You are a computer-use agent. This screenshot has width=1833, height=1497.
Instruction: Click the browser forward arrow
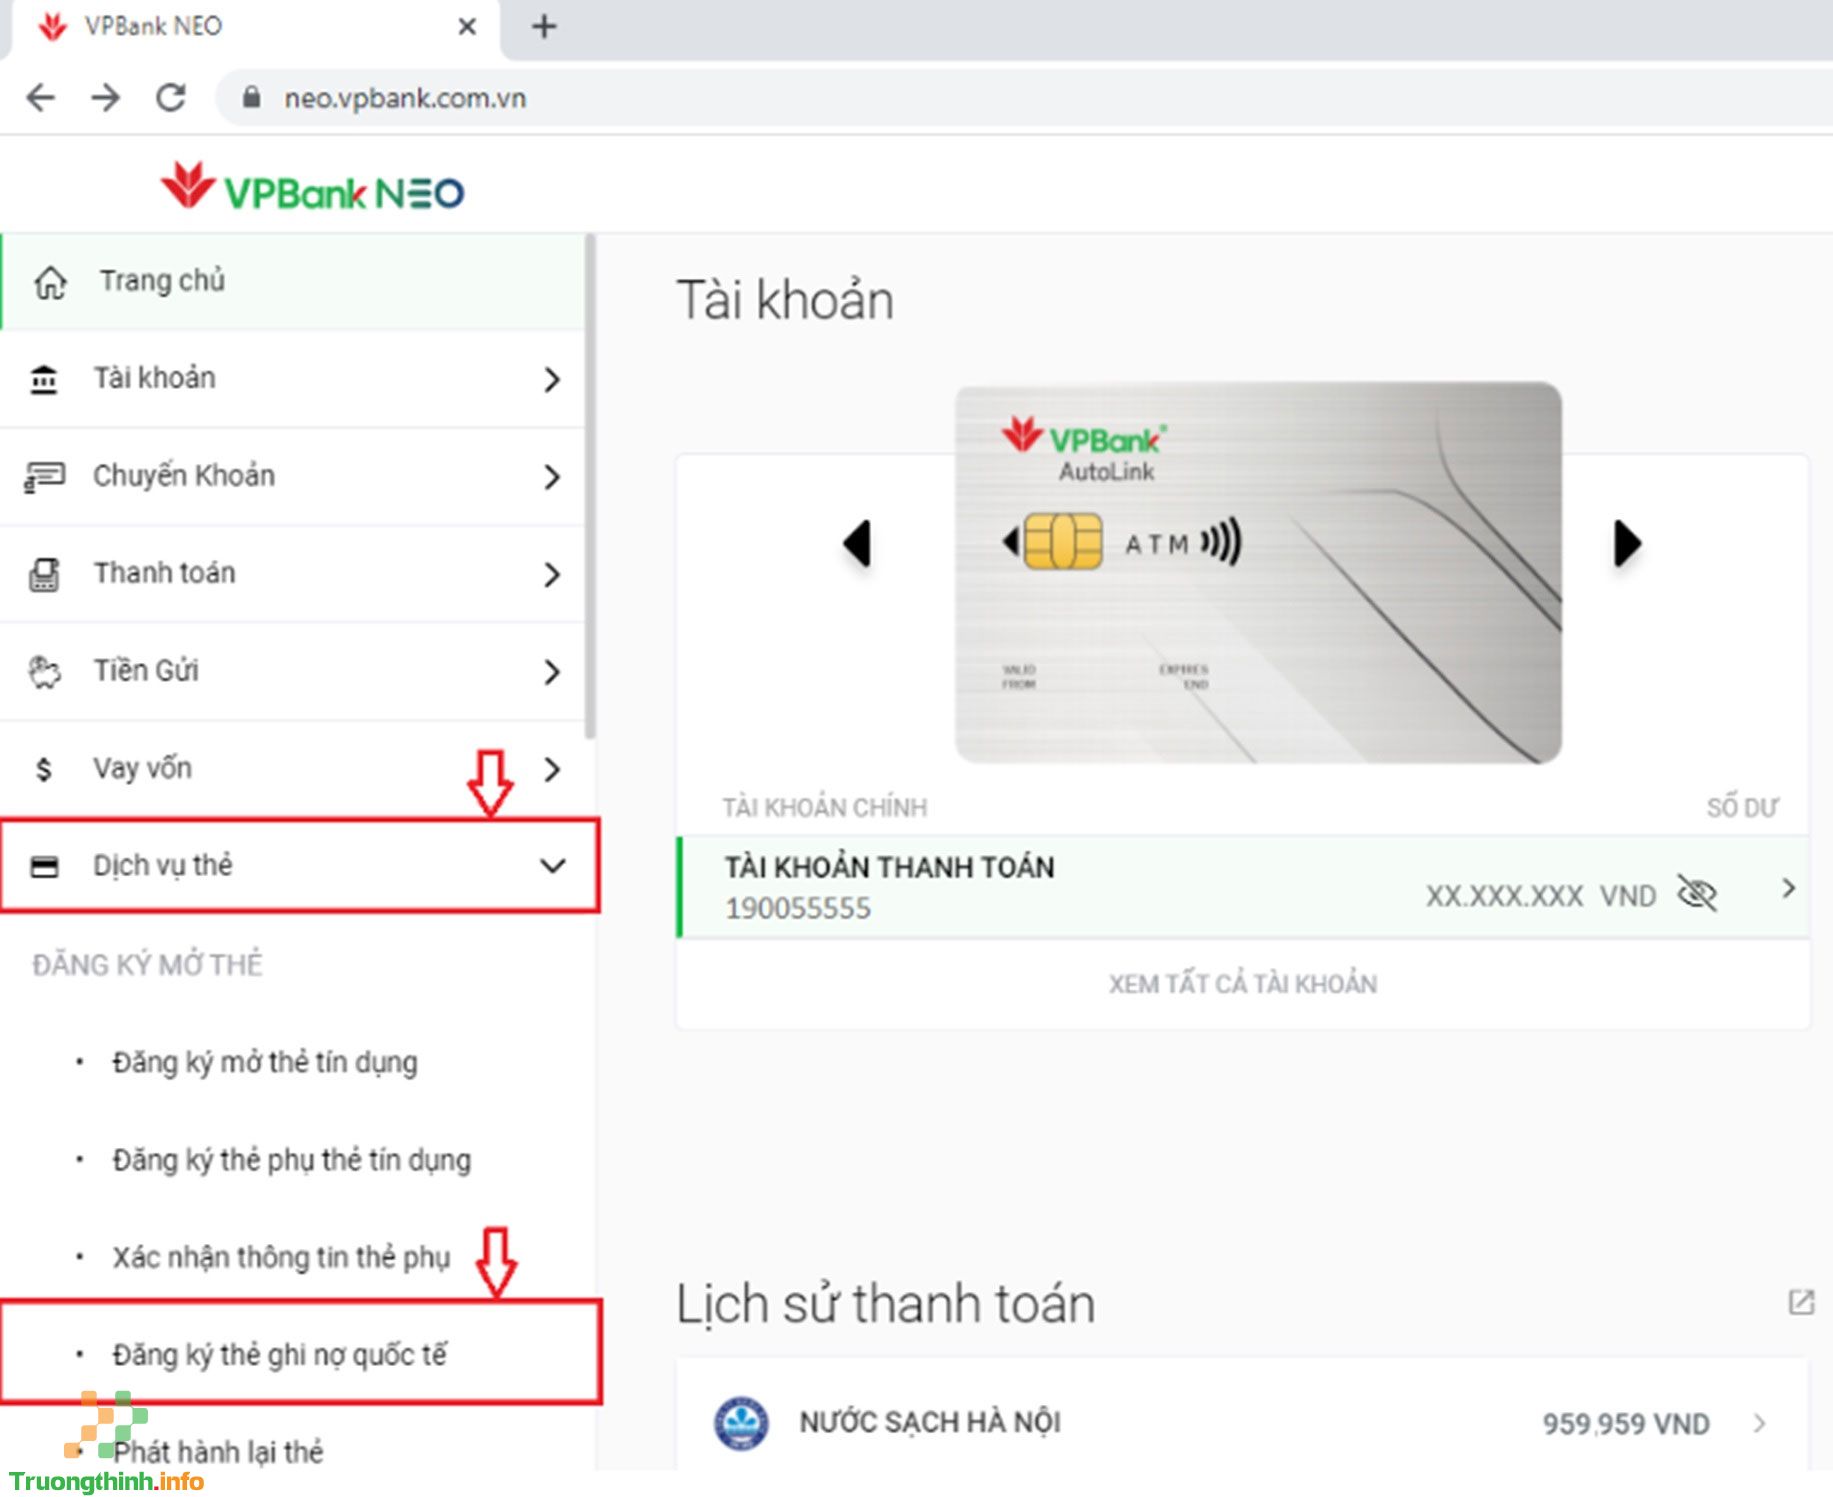105,98
